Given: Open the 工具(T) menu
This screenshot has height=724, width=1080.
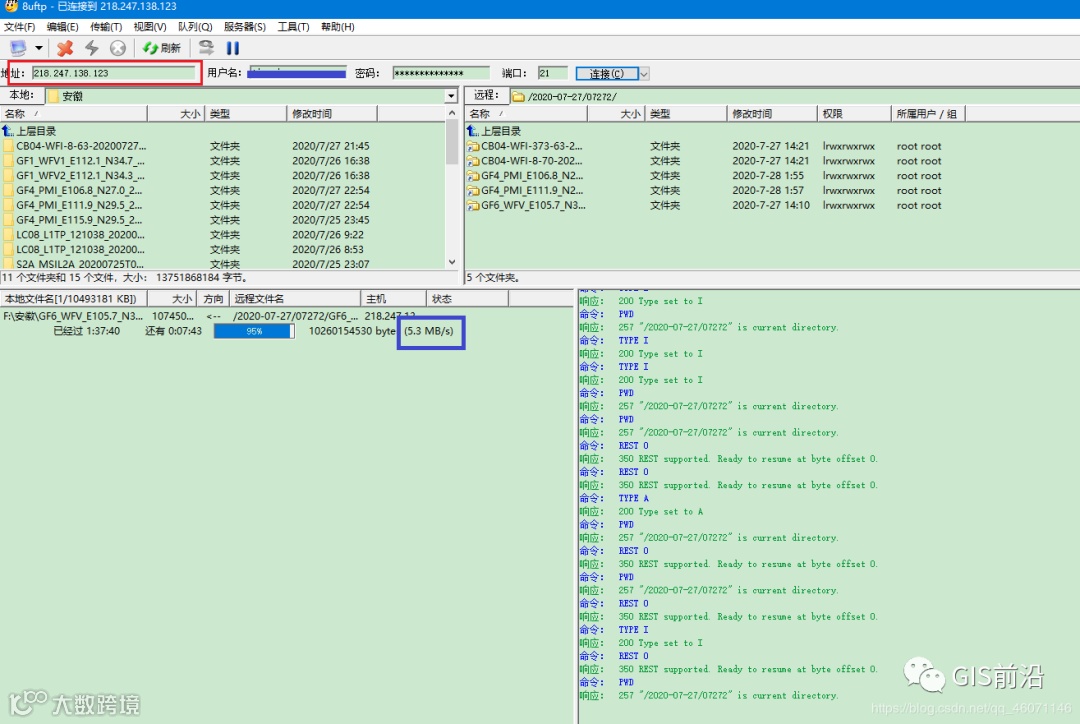Looking at the screenshot, I should click(x=293, y=26).
